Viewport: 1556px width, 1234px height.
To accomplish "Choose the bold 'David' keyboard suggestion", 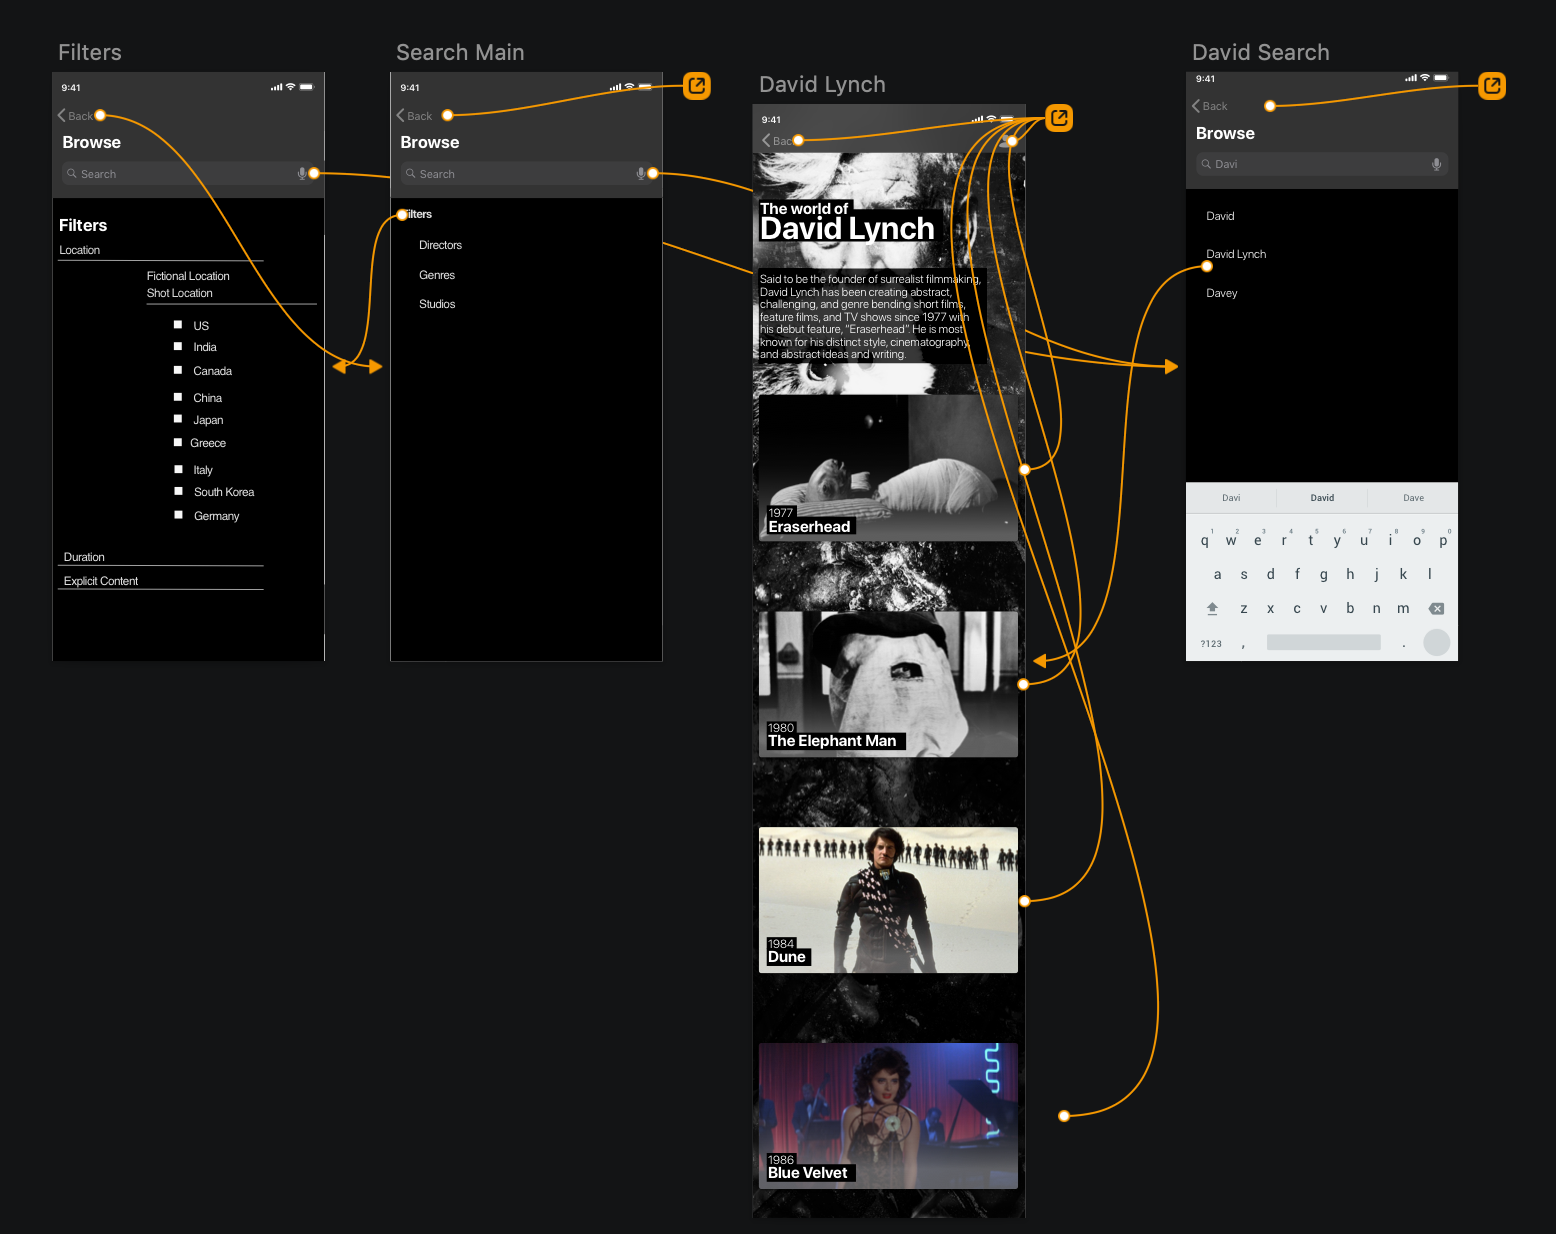I will [x=1322, y=498].
